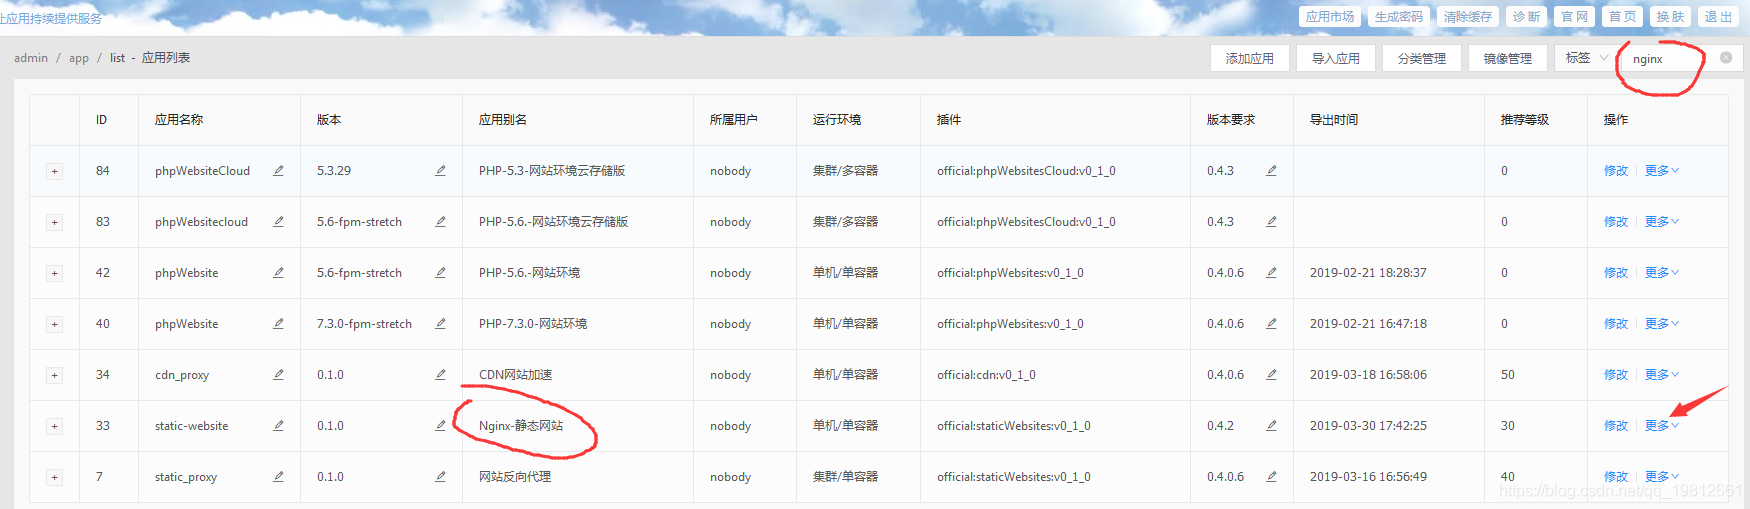Edit the name of phpWebsiteCloud app 84
1750x509 pixels.
tap(278, 171)
